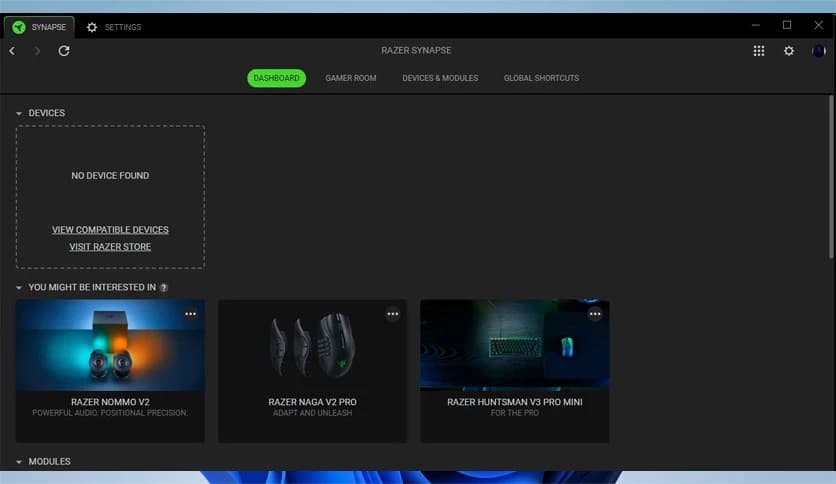This screenshot has width=836, height=484.
Task: Open the Settings tab gear icon
Action: (x=92, y=27)
